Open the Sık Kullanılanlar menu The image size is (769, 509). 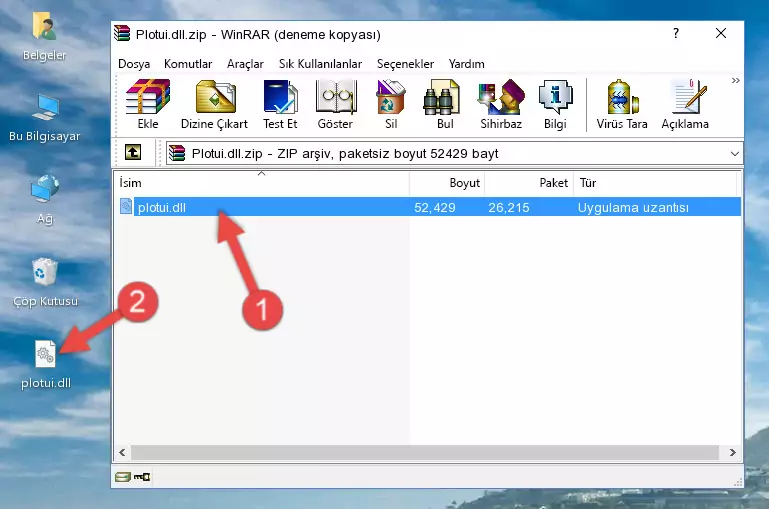point(320,64)
